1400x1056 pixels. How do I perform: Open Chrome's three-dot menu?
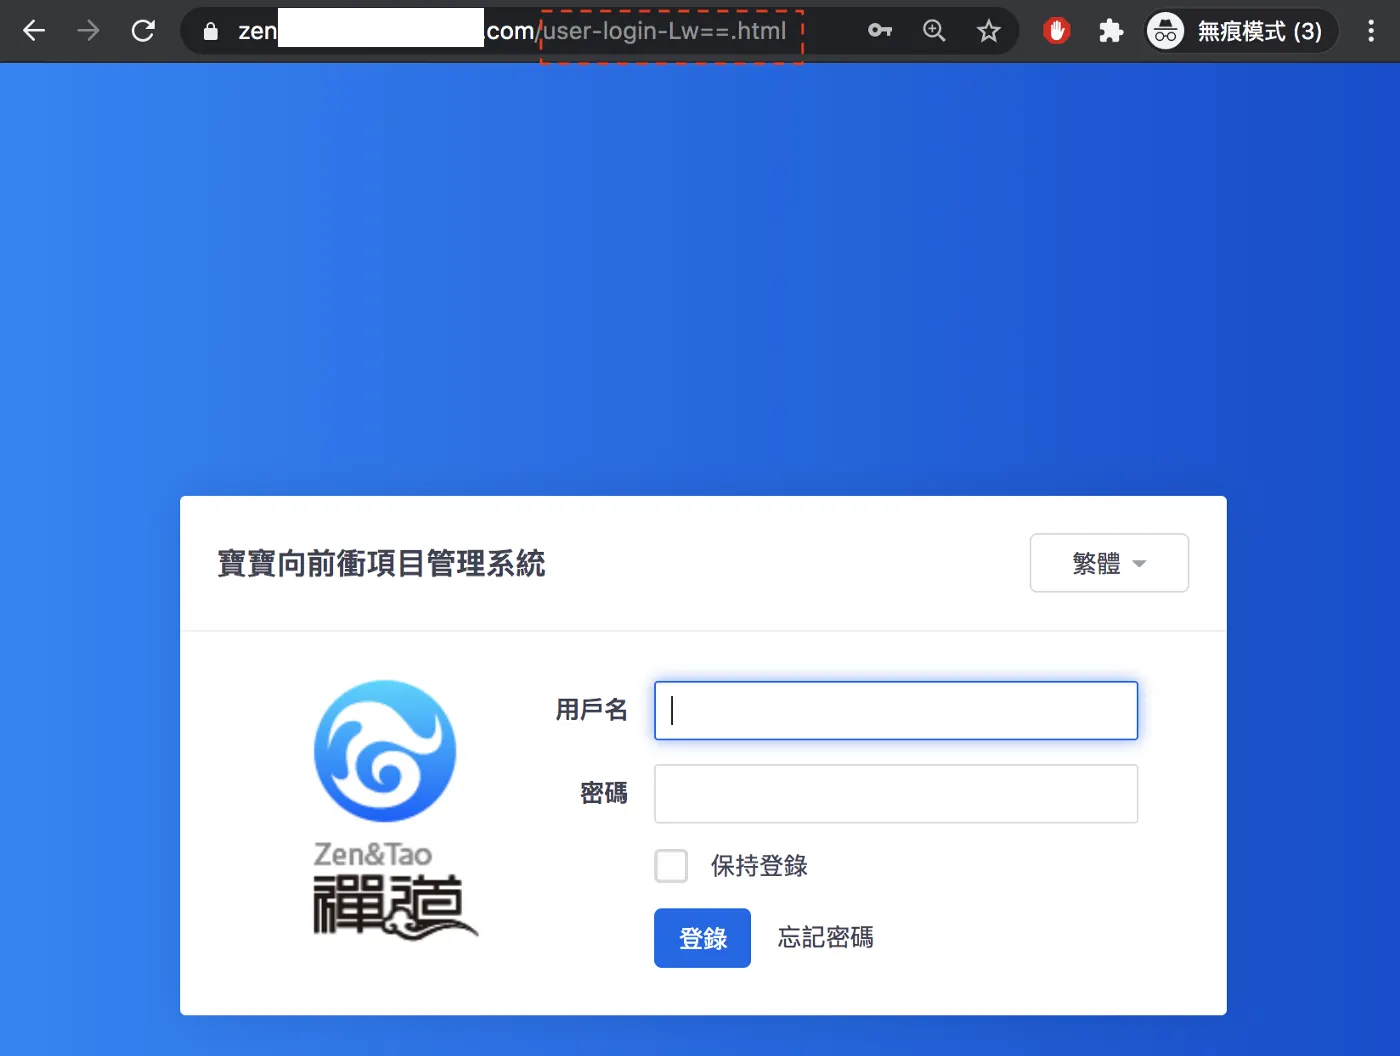coord(1371,31)
